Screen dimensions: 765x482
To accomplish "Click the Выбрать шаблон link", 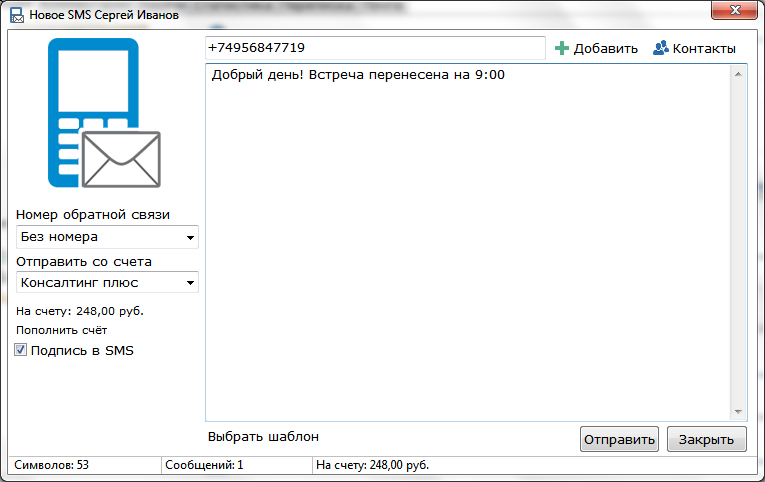I will pos(263,437).
